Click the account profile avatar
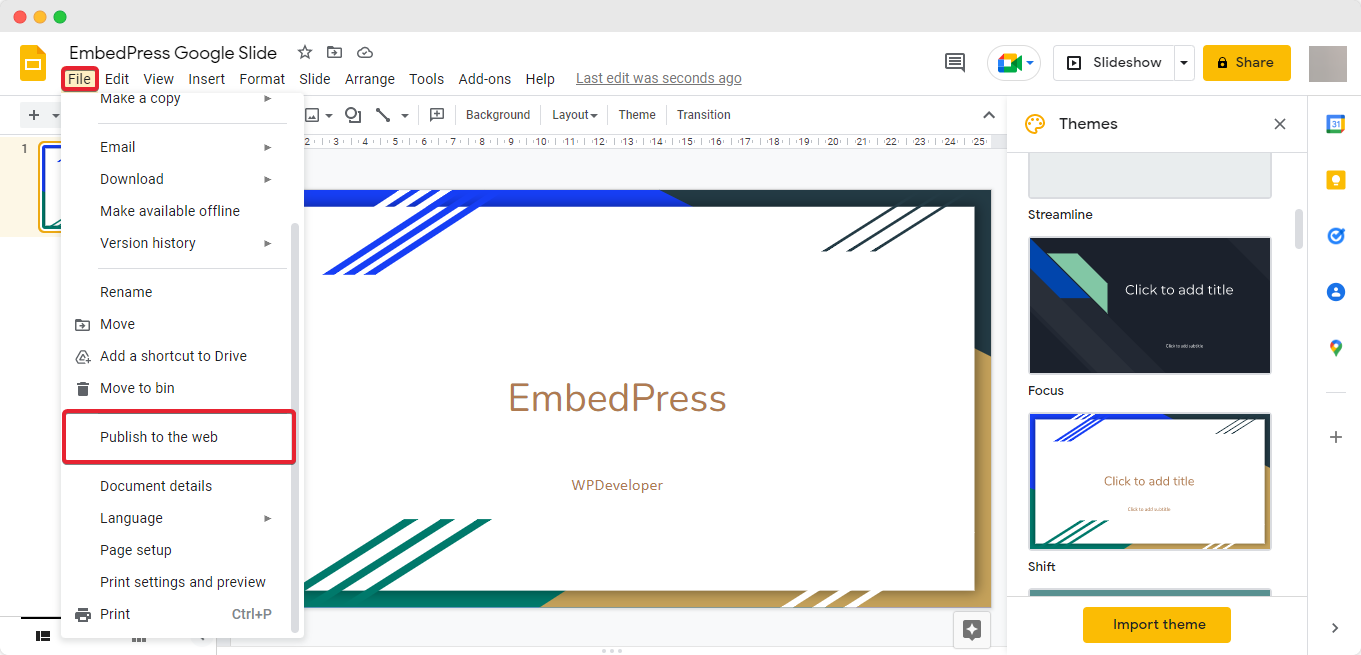Screen dimensions: 1361x655 1328,63
